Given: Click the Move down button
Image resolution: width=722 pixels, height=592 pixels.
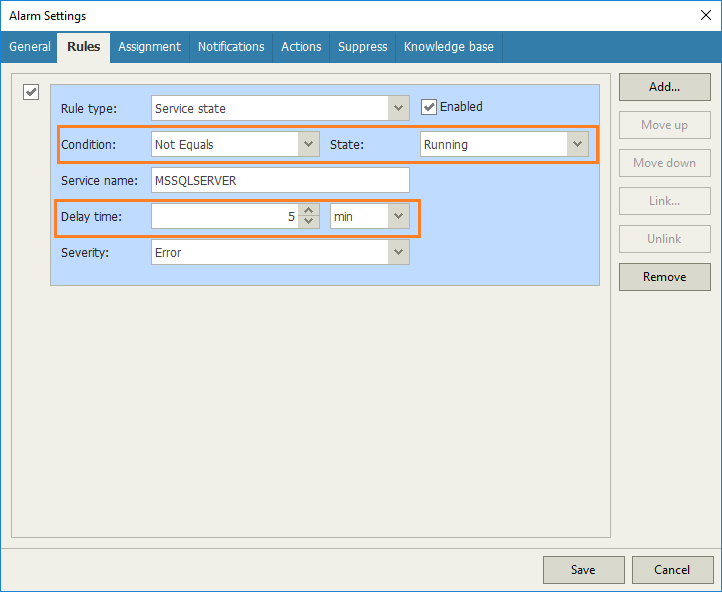Looking at the screenshot, I should 664,163.
